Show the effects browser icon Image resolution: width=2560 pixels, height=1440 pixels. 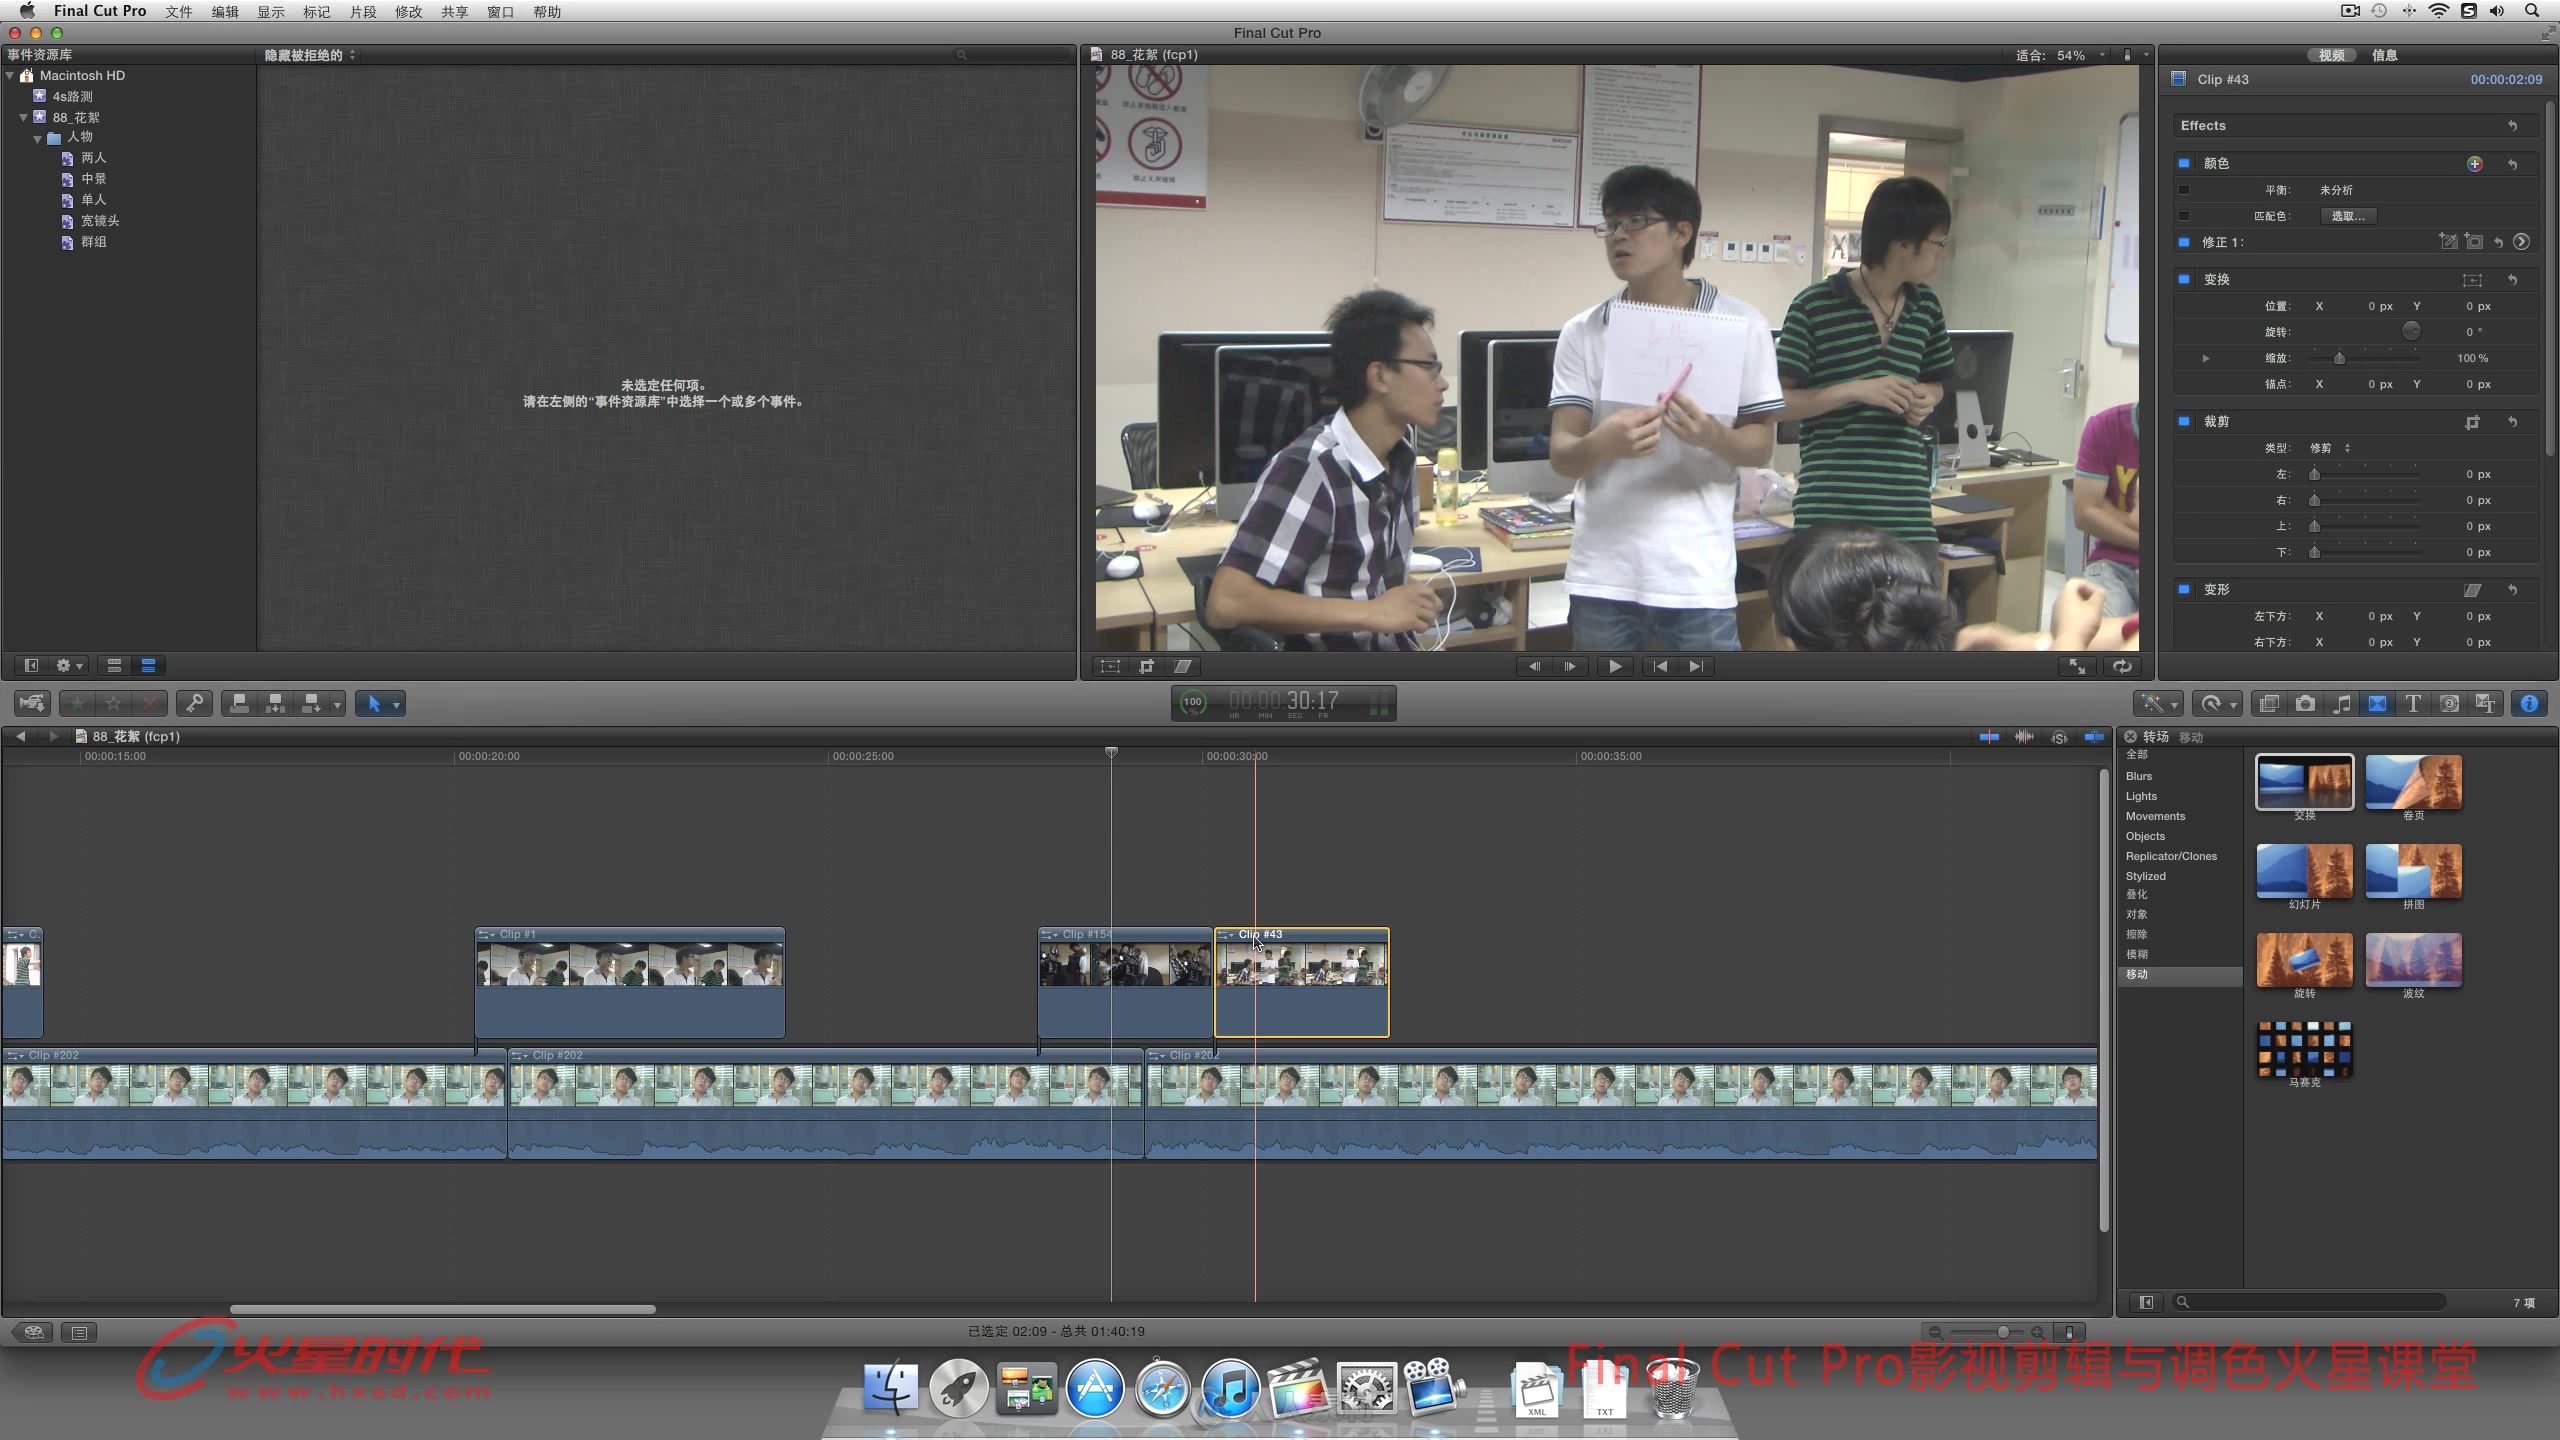point(2269,704)
